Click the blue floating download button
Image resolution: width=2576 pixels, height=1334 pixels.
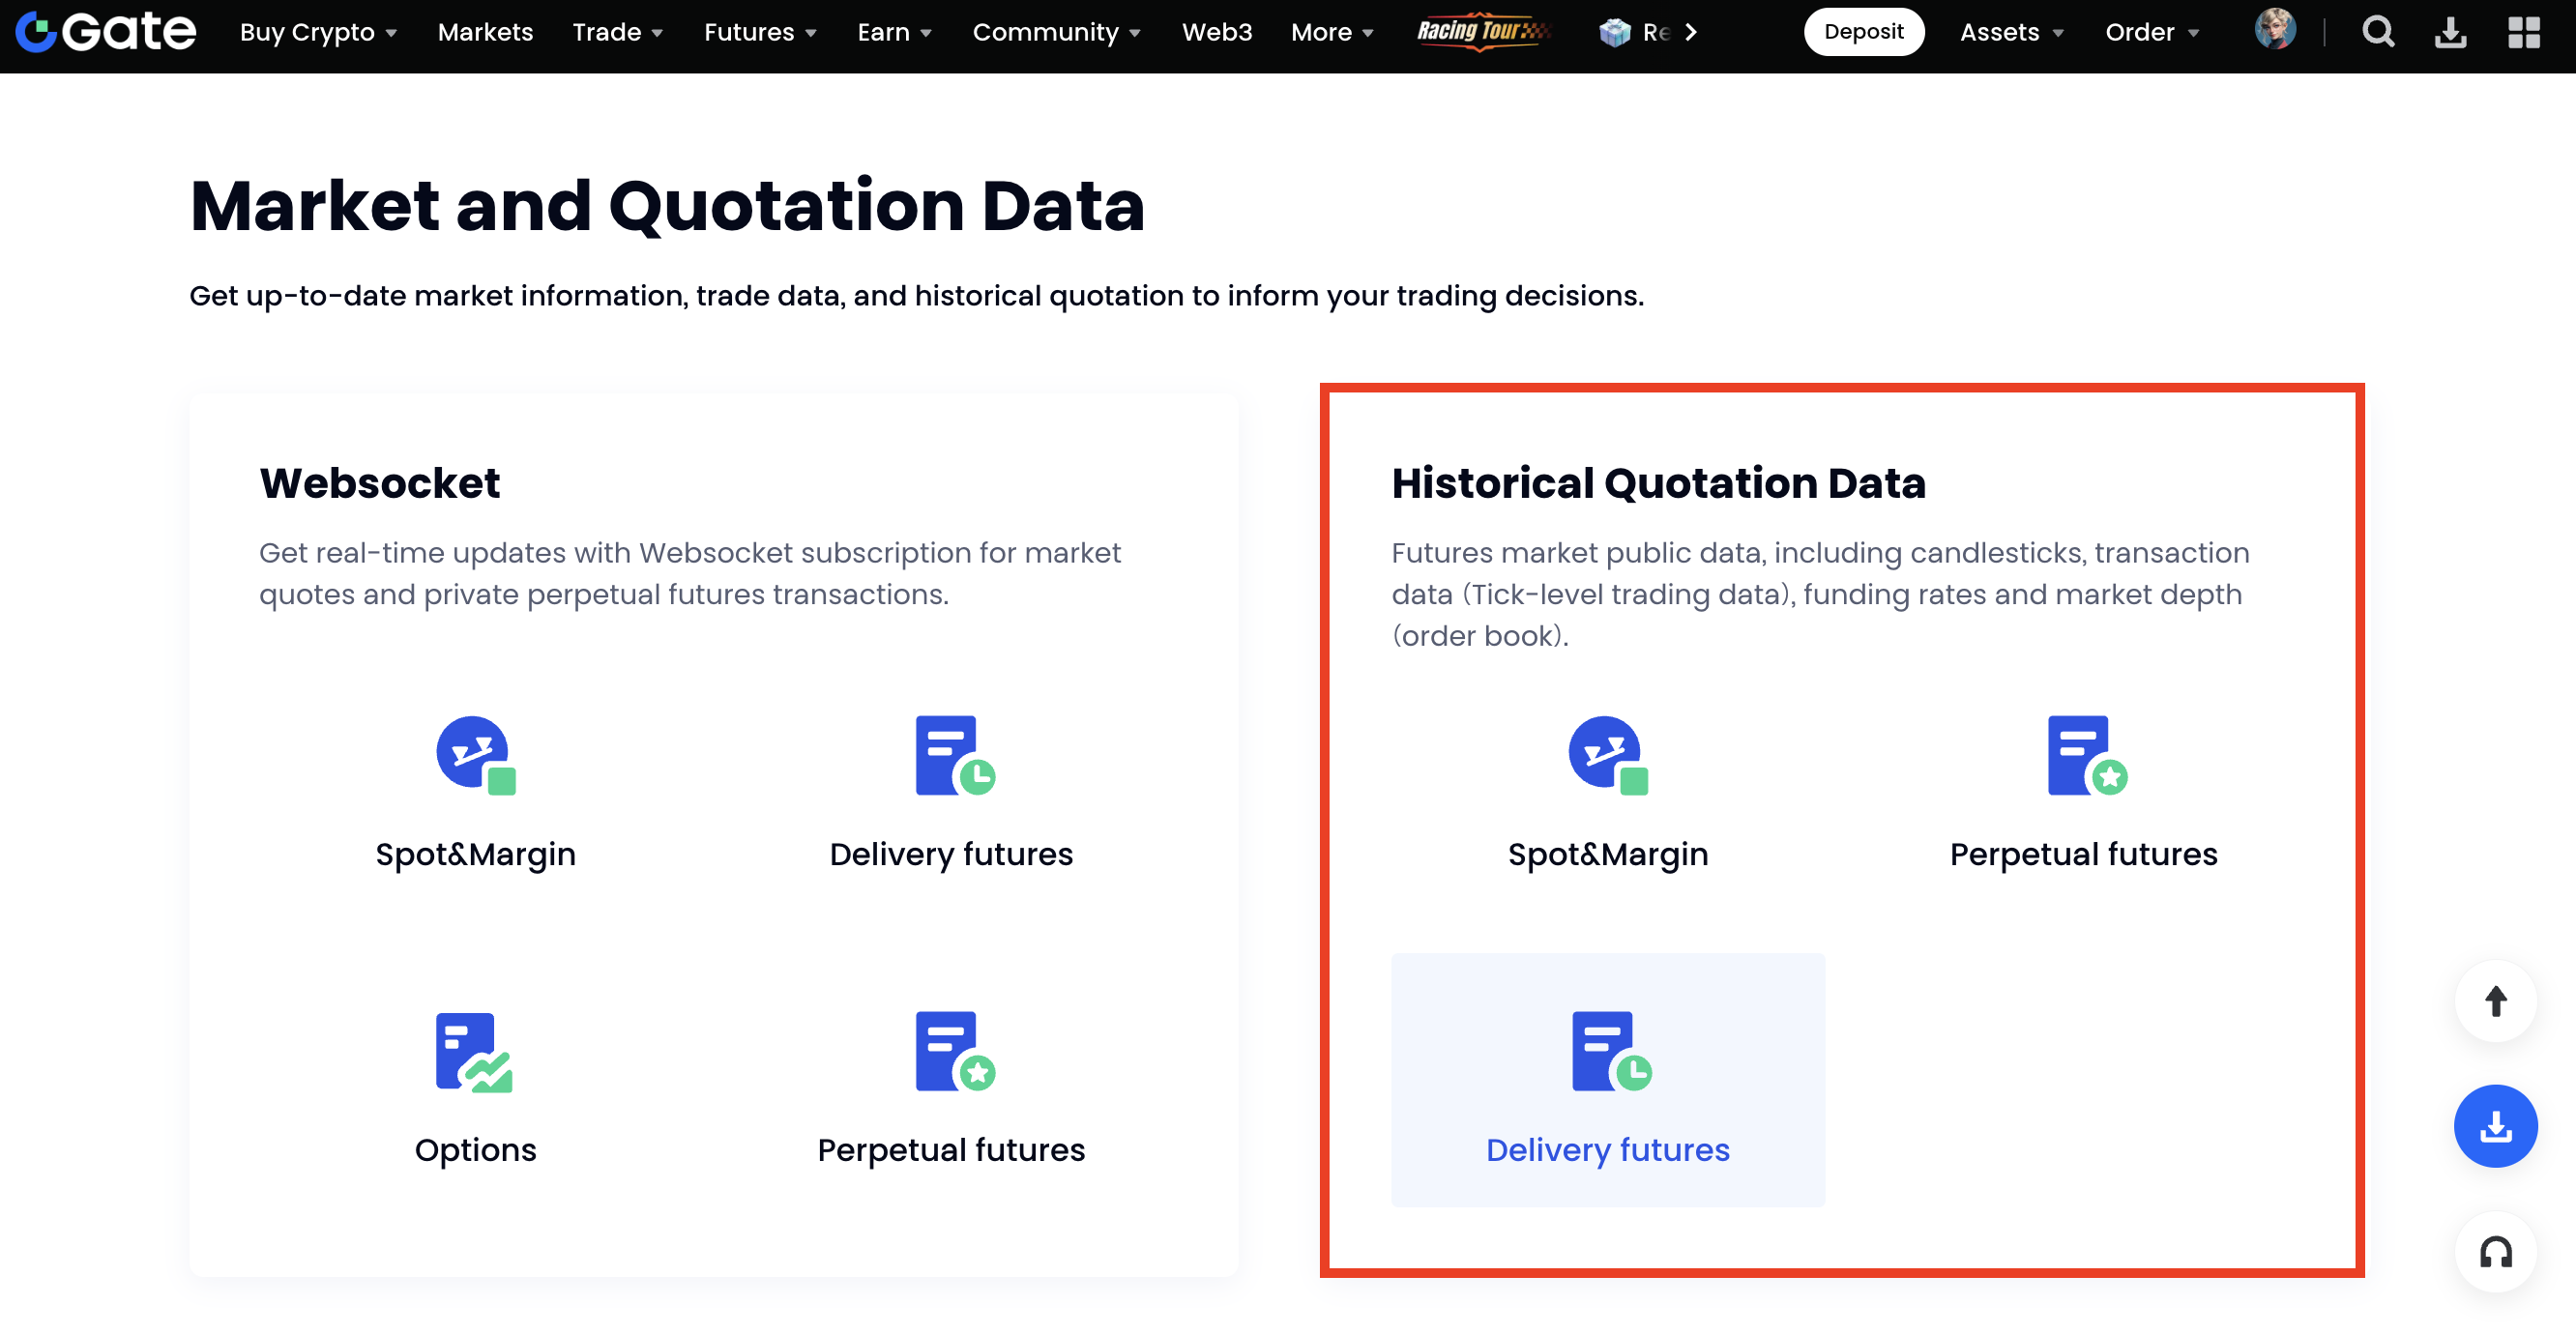coord(2495,1126)
